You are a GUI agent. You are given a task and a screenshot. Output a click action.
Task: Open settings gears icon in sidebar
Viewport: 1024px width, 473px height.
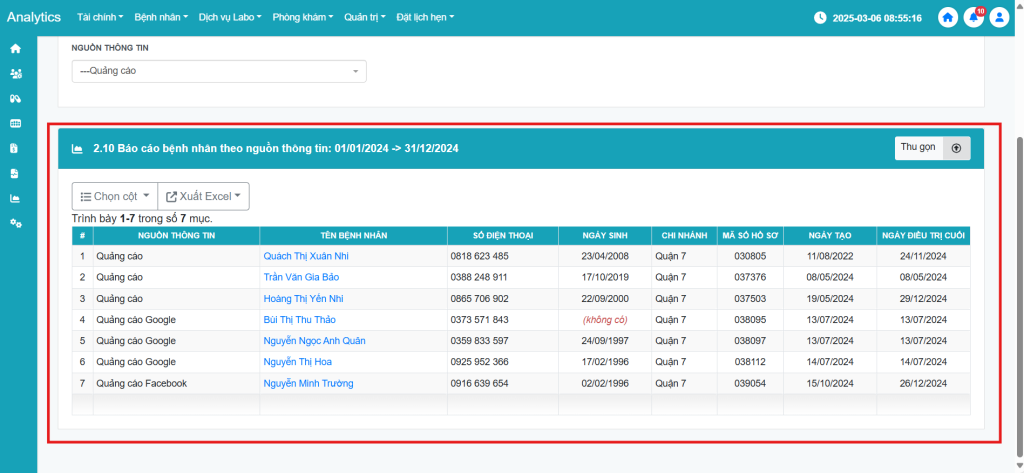pyautogui.click(x=15, y=223)
